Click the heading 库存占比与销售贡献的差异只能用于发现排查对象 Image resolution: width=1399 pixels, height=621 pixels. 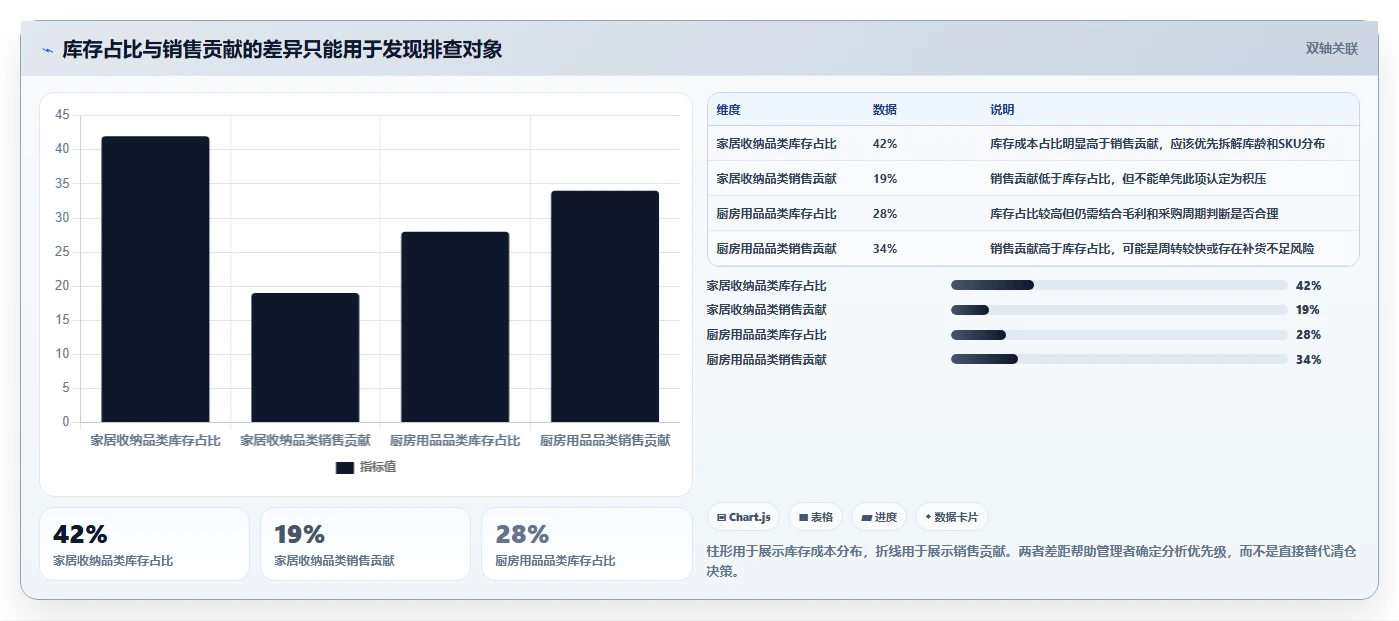click(282, 49)
